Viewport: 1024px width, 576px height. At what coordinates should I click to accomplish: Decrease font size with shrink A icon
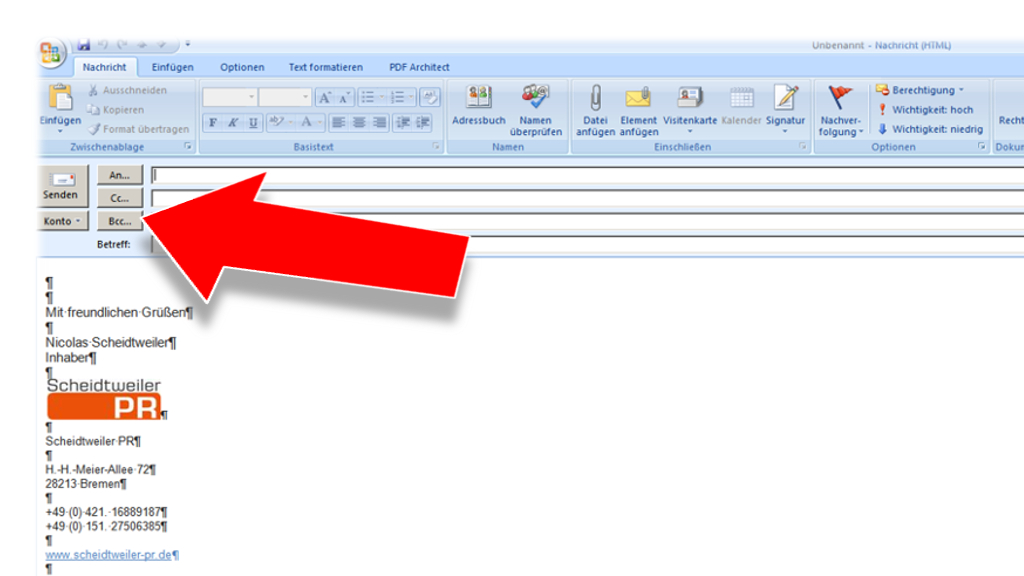pyautogui.click(x=344, y=98)
